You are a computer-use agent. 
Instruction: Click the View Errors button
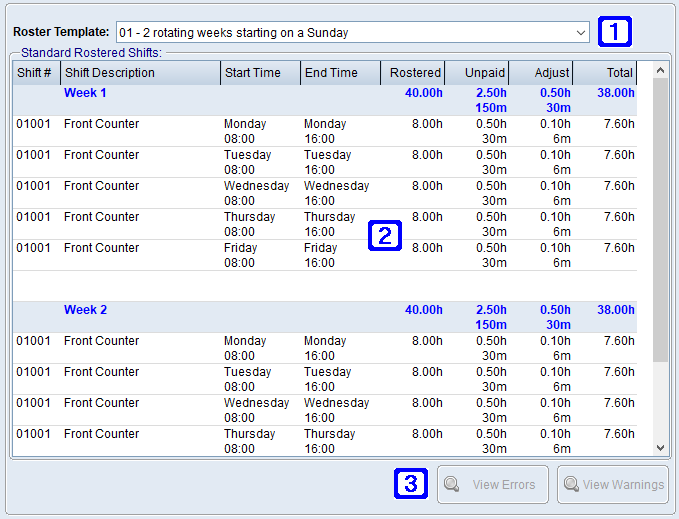[x=493, y=485]
